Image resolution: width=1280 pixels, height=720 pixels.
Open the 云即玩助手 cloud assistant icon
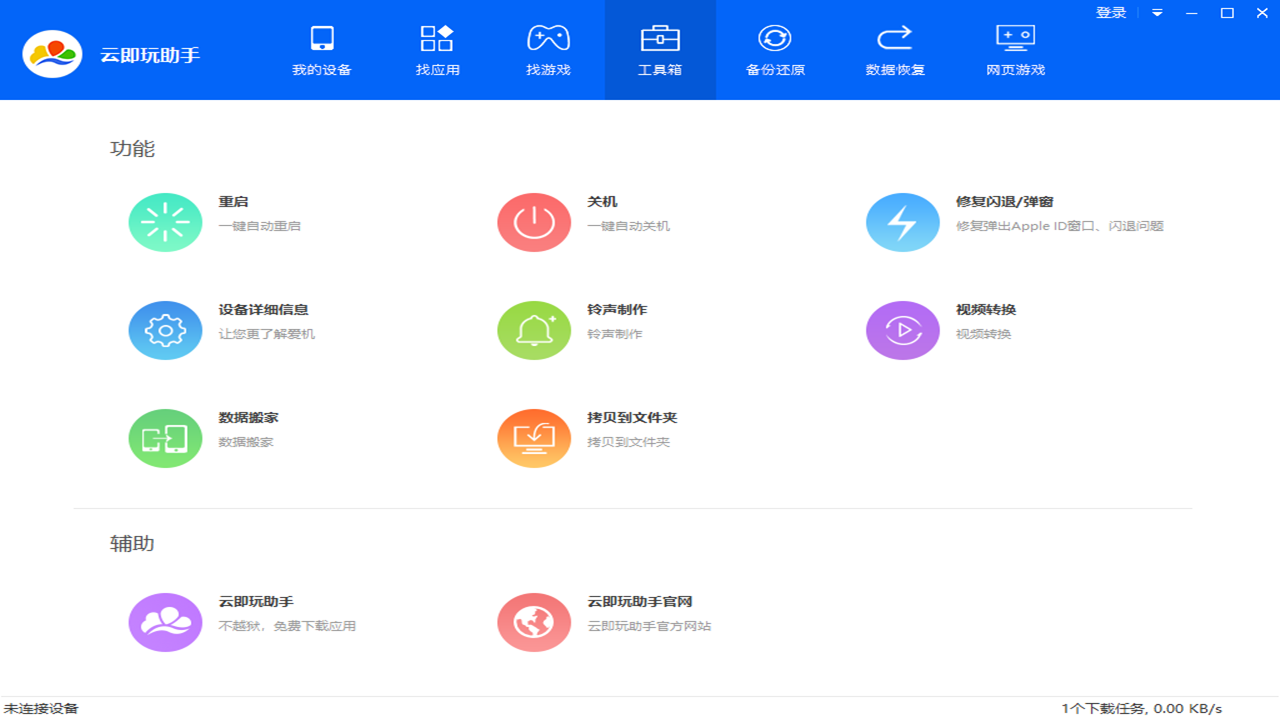(x=165, y=621)
